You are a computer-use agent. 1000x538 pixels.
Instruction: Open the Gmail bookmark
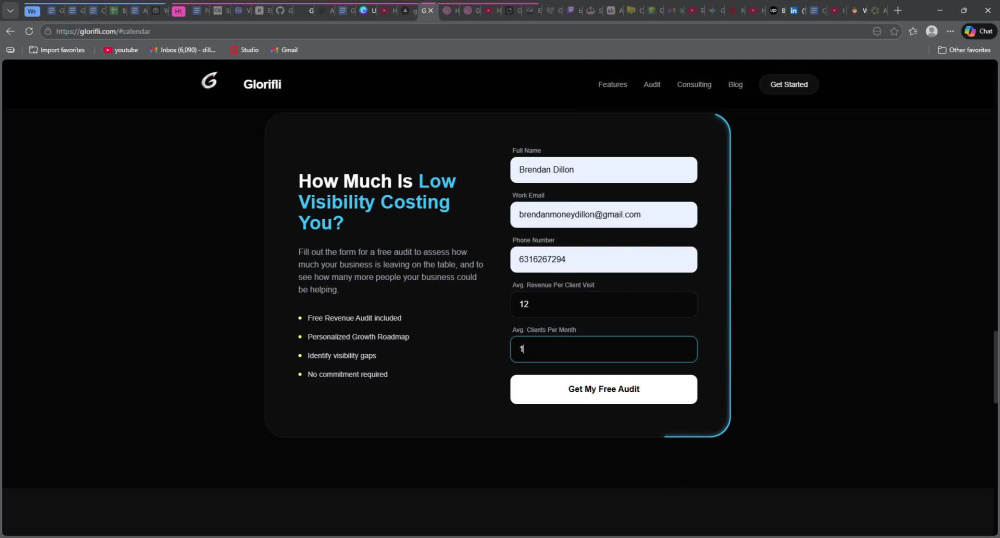tap(284, 50)
